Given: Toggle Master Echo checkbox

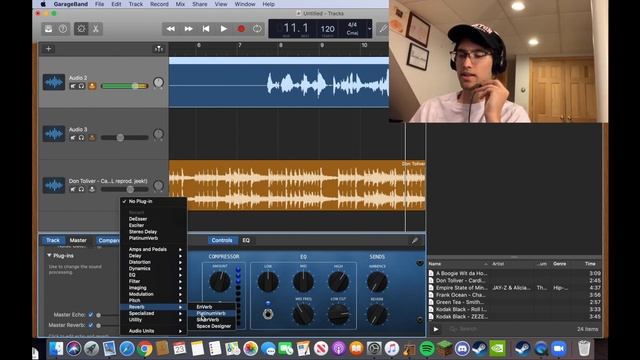Looking at the screenshot, I should (x=91, y=315).
